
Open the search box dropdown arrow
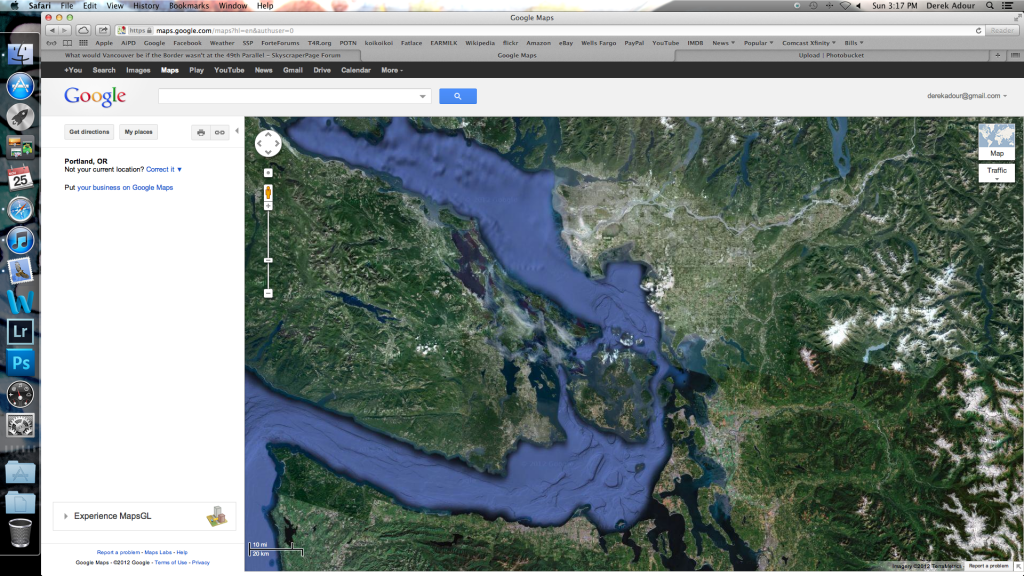coord(423,96)
